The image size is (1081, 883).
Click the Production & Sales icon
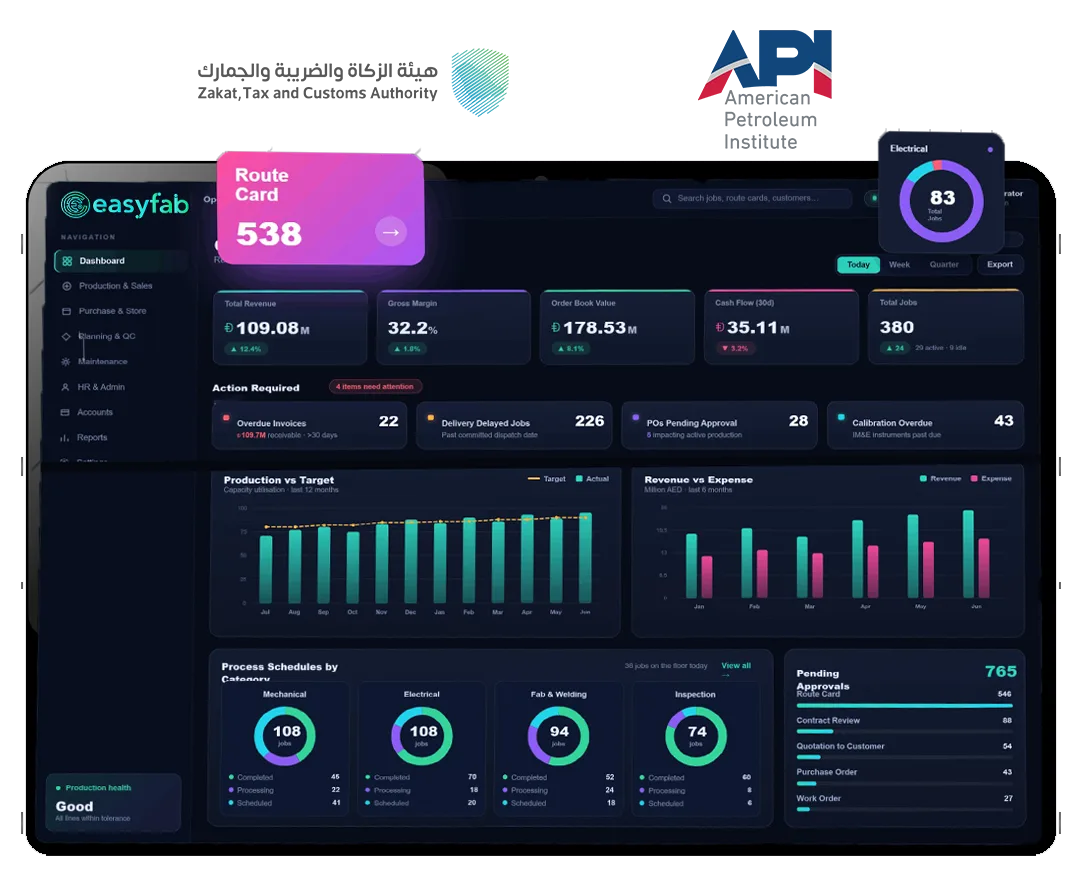point(67,286)
